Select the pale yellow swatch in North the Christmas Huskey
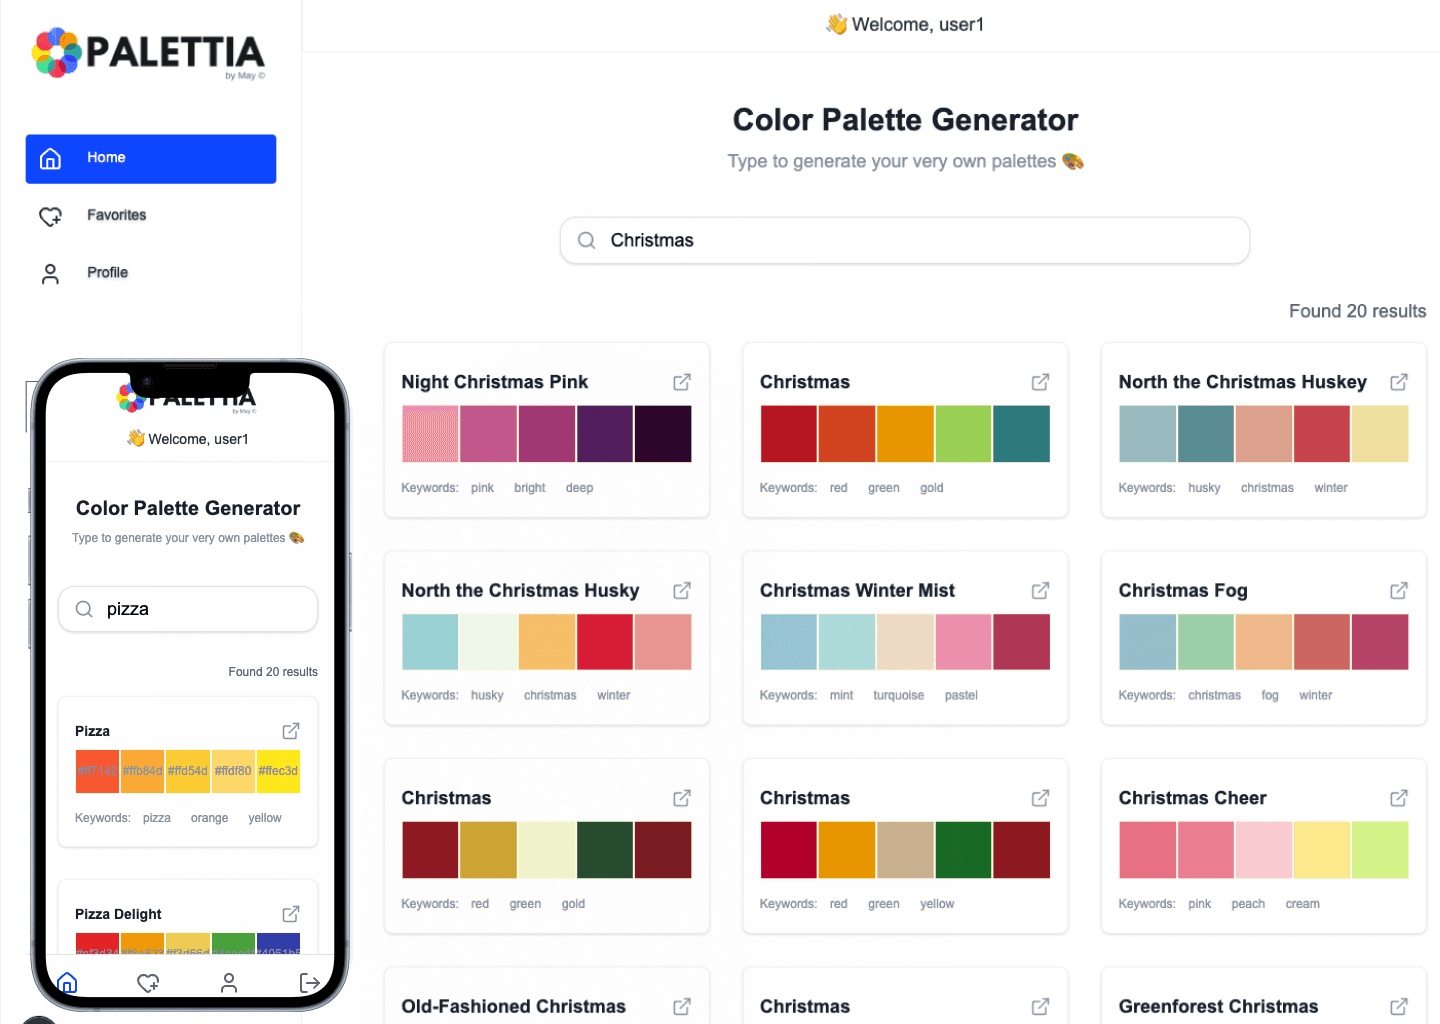 (x=1380, y=433)
